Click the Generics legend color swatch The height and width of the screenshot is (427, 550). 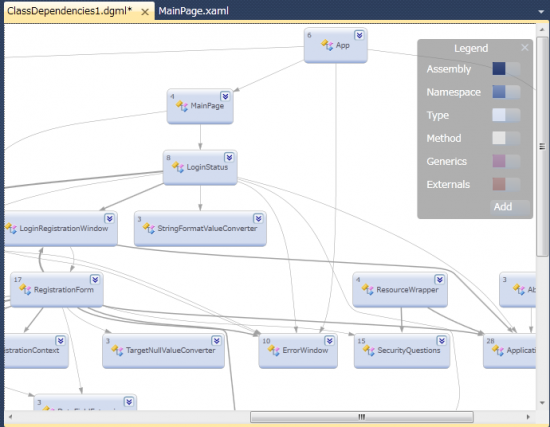click(499, 161)
